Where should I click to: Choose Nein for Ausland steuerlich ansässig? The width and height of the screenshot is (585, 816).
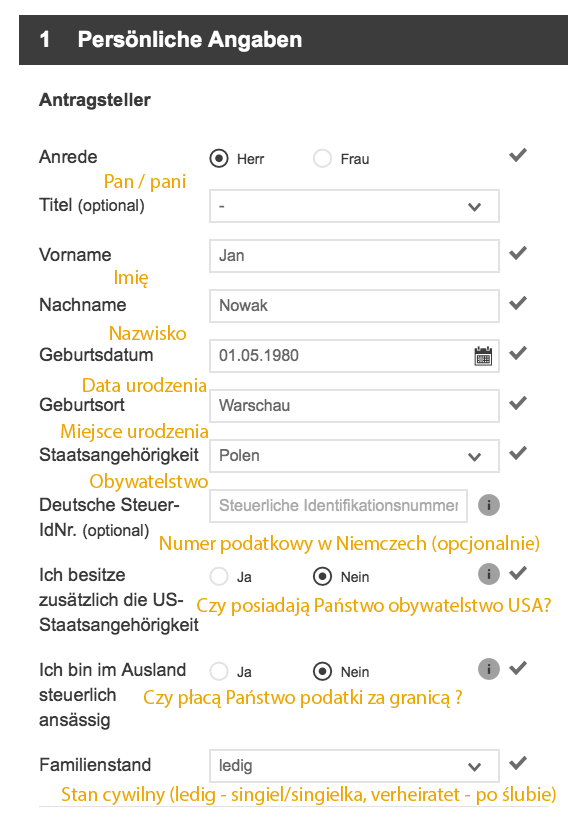(x=322, y=671)
